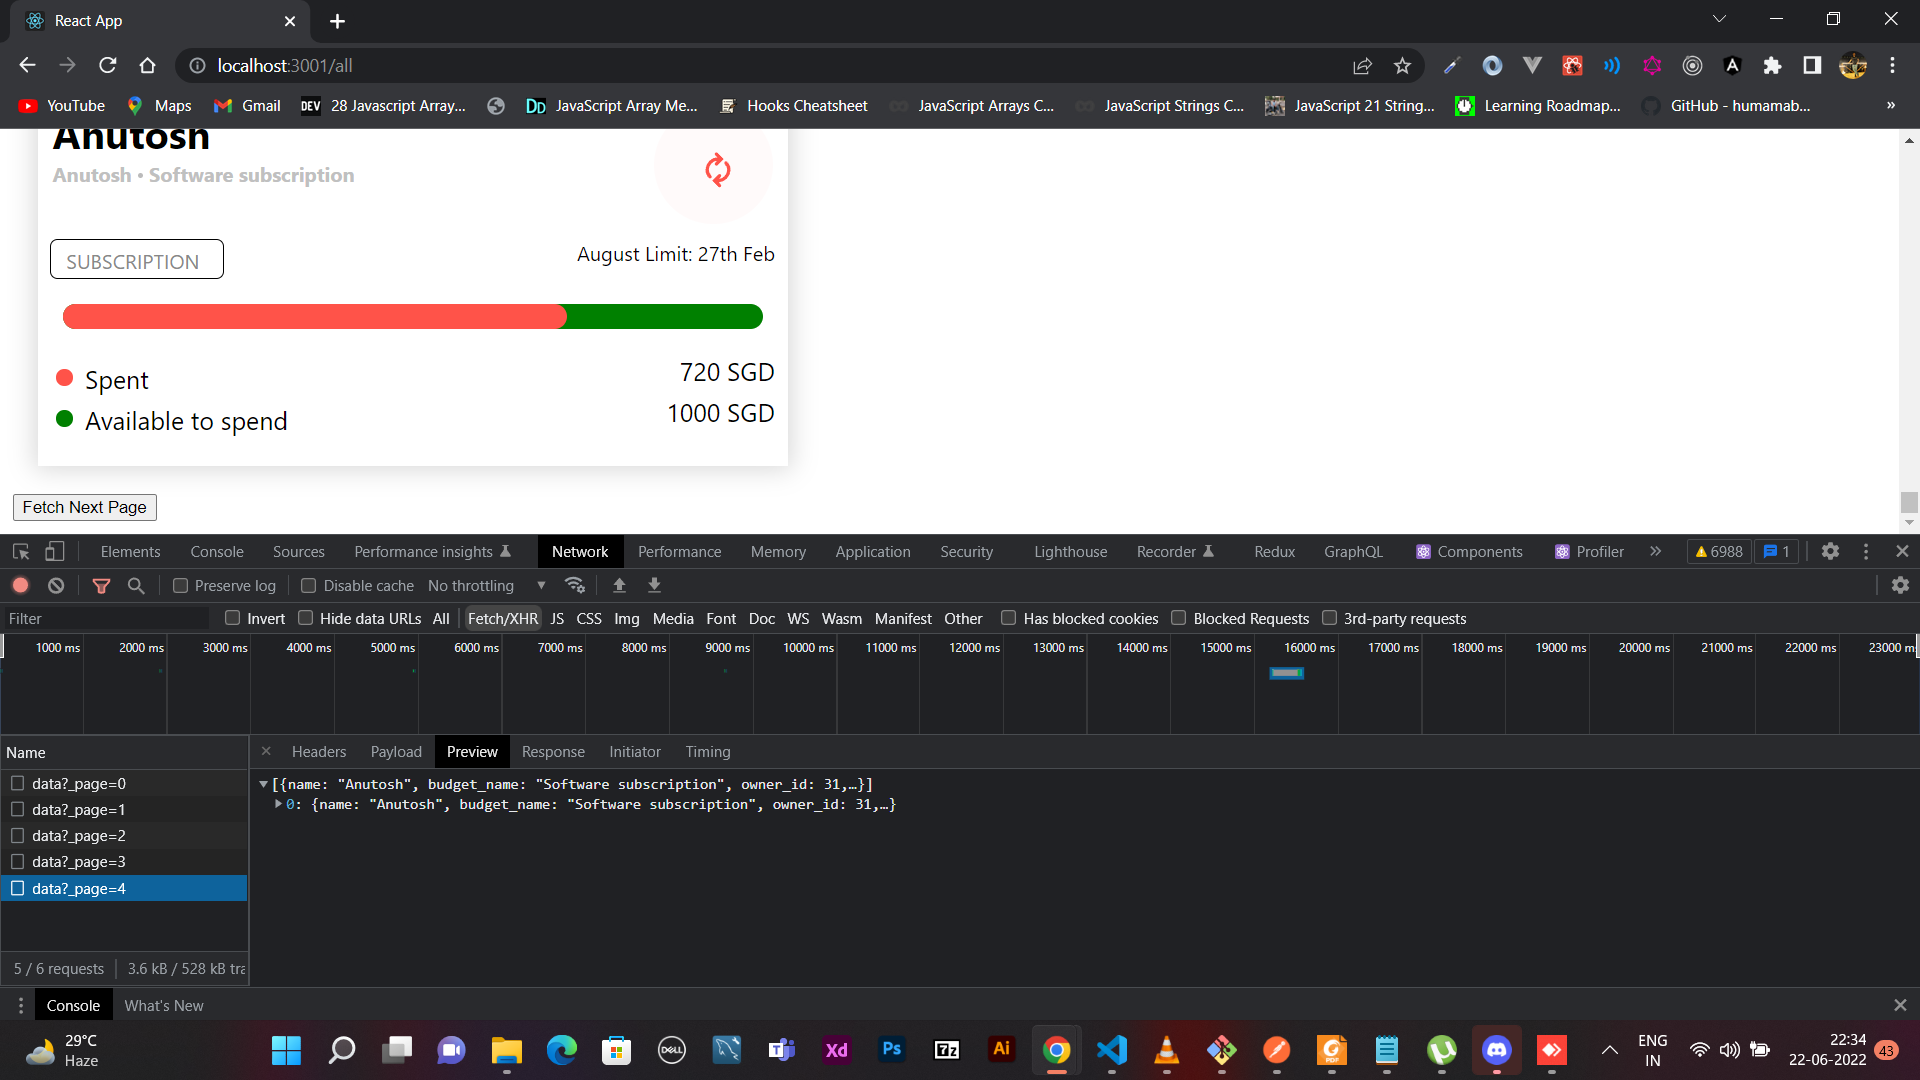Select the data?_page=2 request
This screenshot has height=1080, width=1920.
(78, 835)
